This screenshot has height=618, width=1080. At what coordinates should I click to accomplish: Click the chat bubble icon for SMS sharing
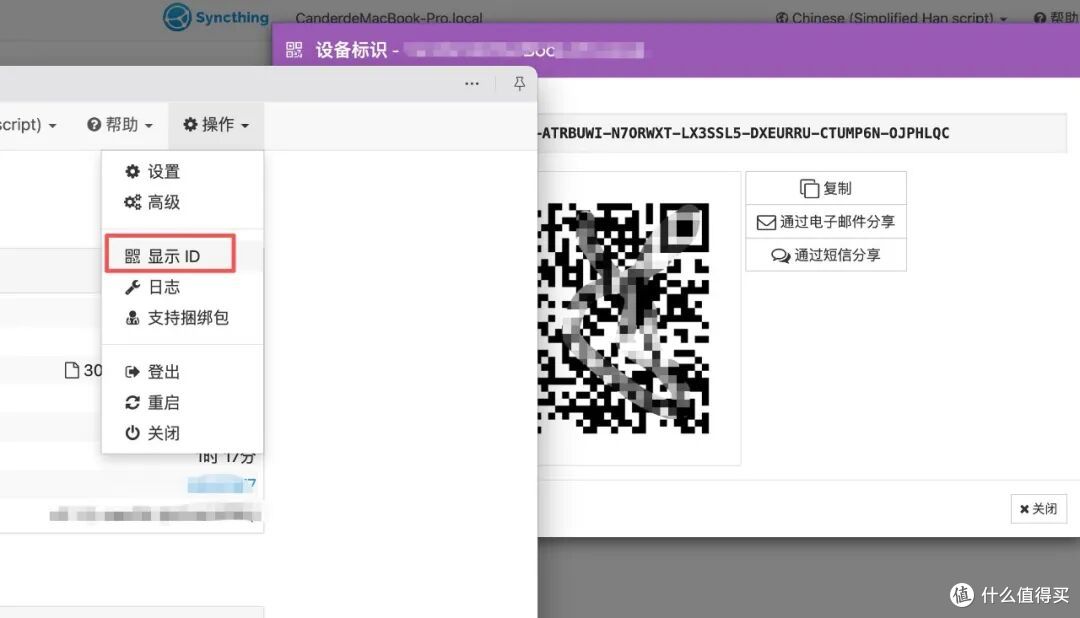[780, 256]
